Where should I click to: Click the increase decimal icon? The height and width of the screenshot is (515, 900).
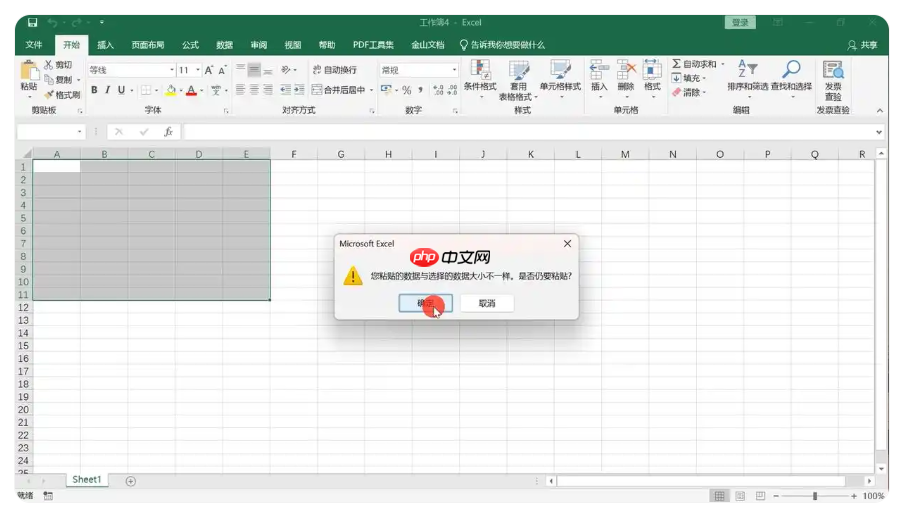coord(439,90)
